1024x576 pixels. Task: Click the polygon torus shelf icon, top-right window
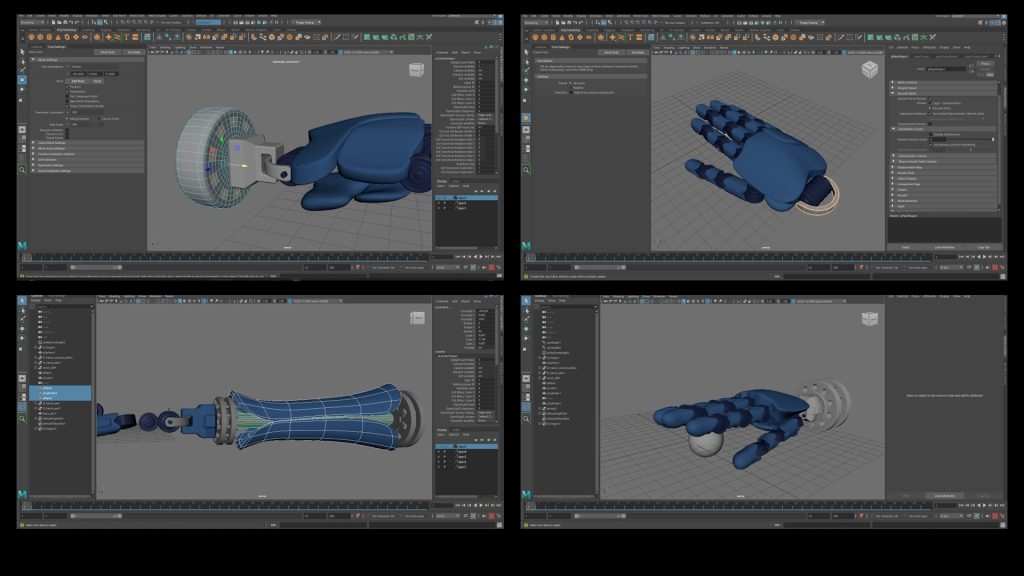click(570, 37)
